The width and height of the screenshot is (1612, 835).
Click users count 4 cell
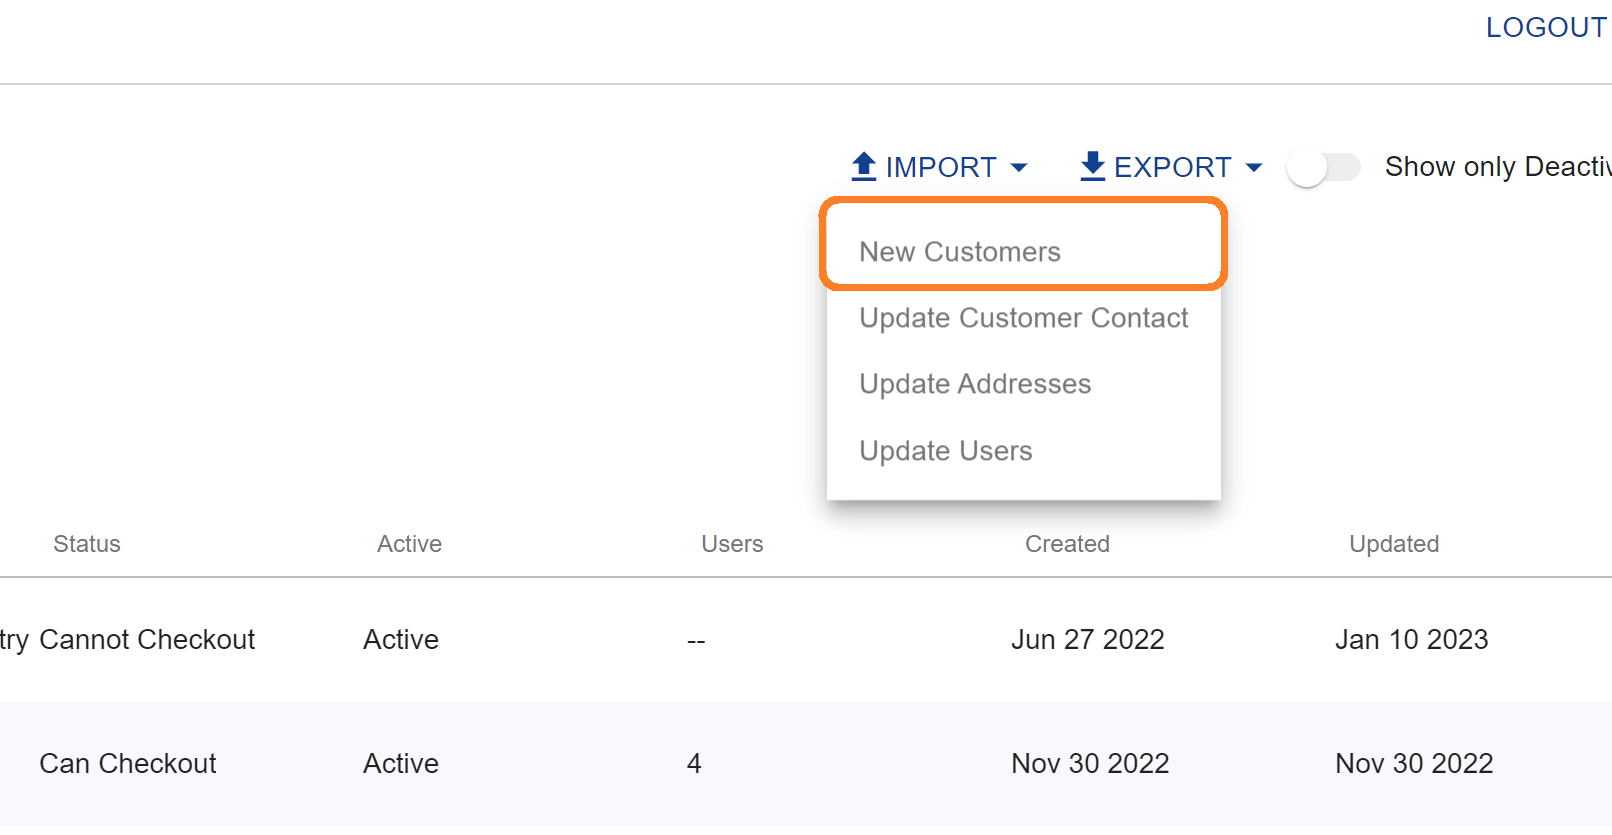point(694,764)
